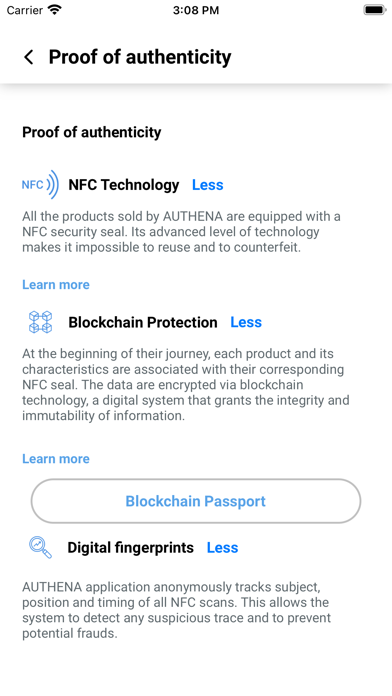Open the Blockchain Passport button

[196, 501]
